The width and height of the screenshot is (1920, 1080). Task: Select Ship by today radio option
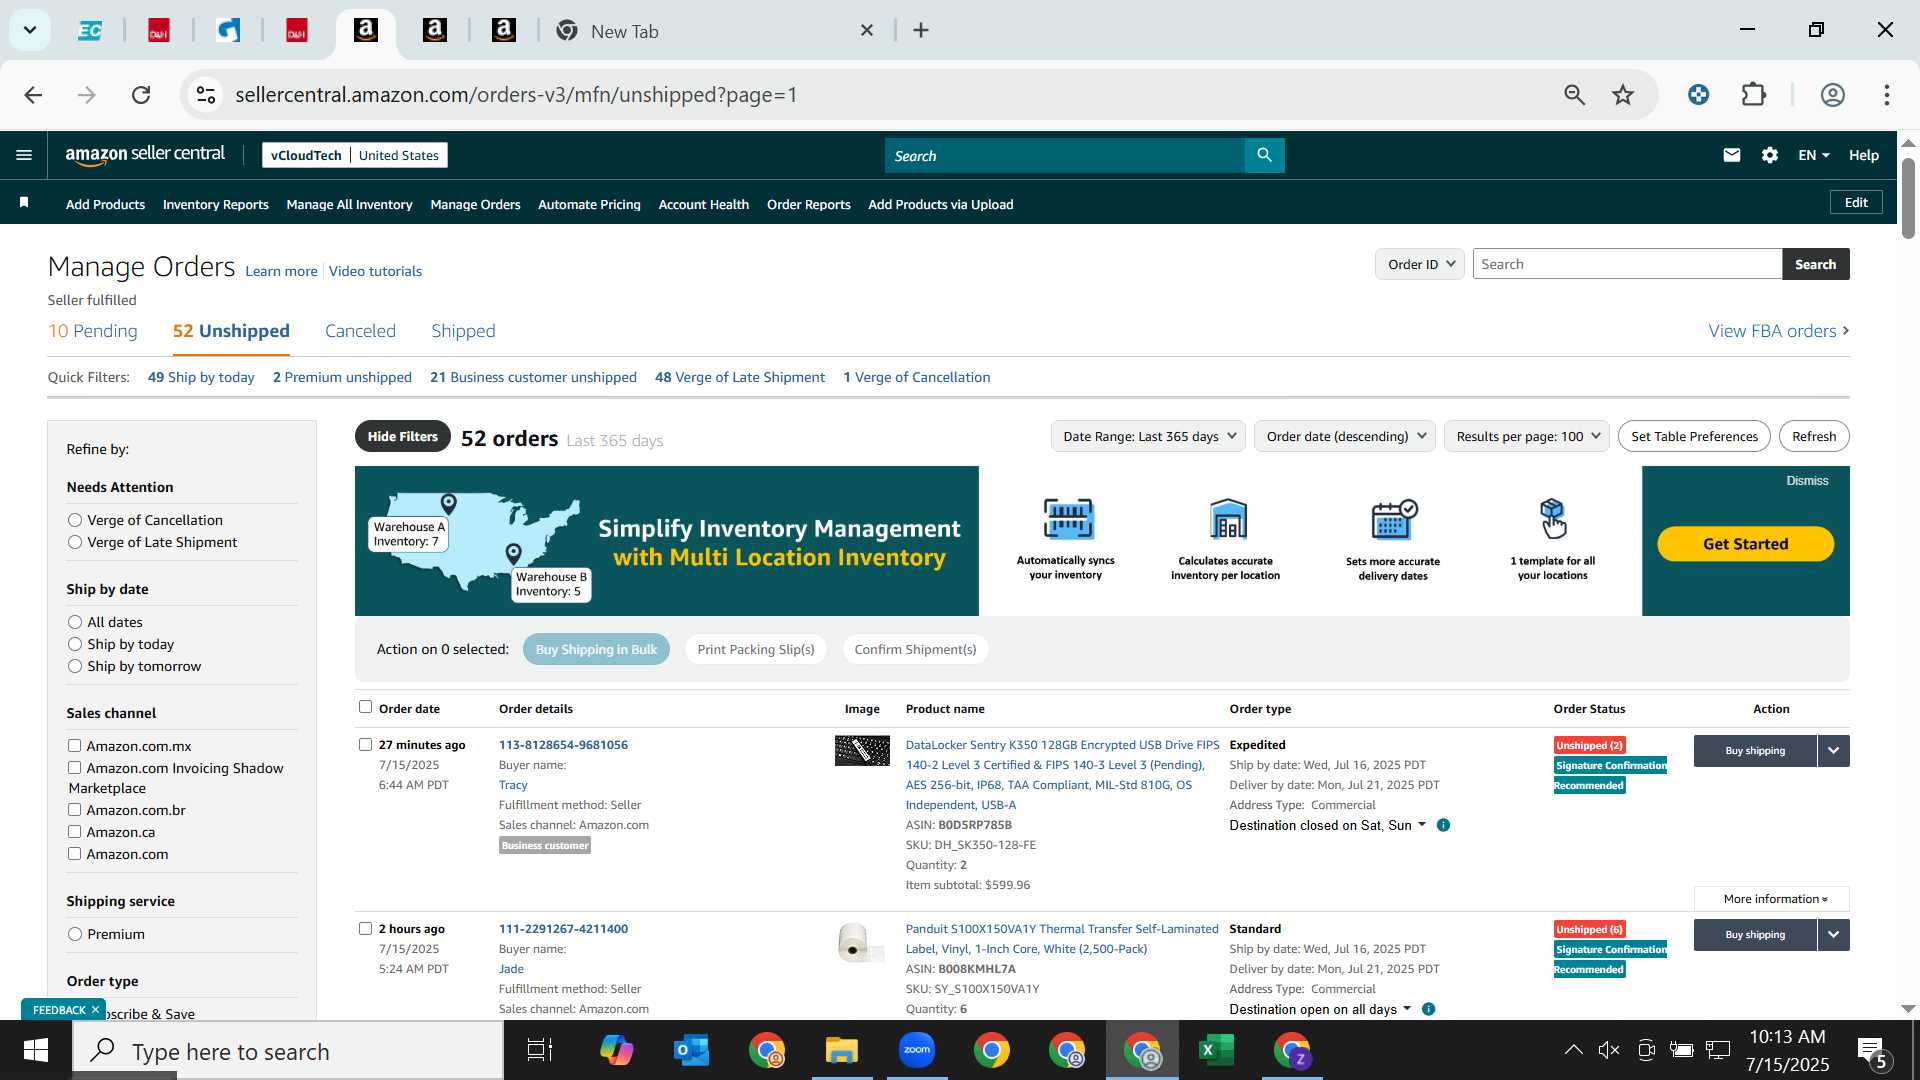tap(75, 644)
